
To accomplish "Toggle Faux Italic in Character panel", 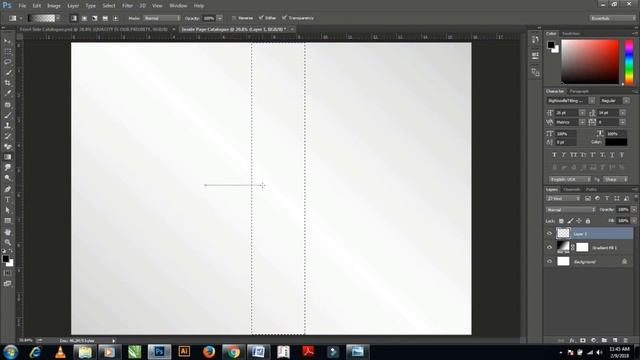I will (564, 155).
